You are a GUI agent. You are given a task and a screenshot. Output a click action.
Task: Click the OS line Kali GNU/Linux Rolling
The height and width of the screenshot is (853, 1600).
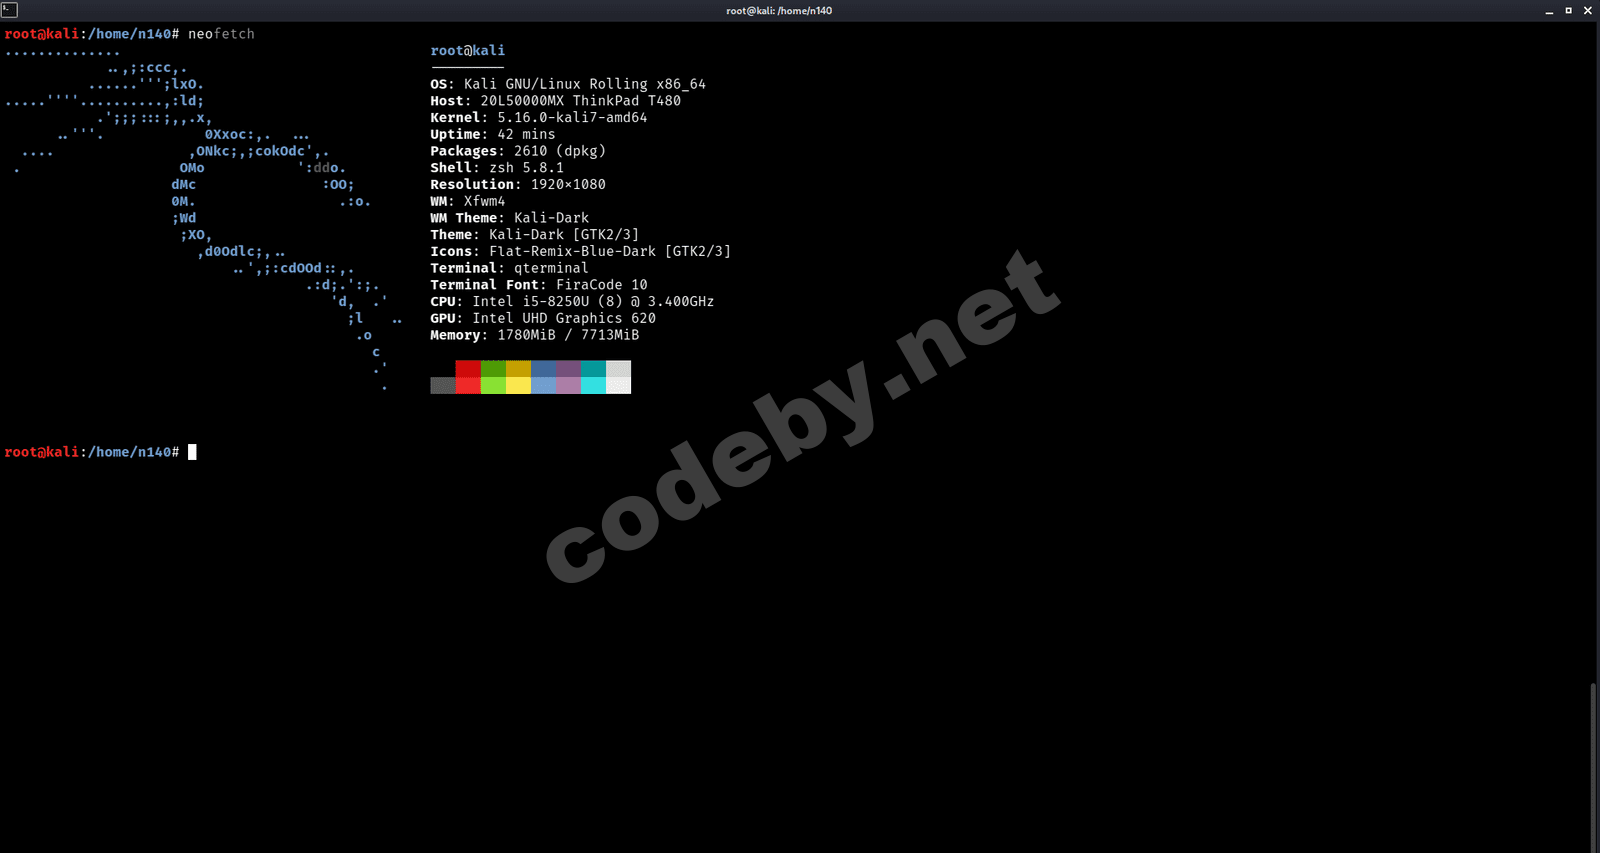[x=568, y=84]
